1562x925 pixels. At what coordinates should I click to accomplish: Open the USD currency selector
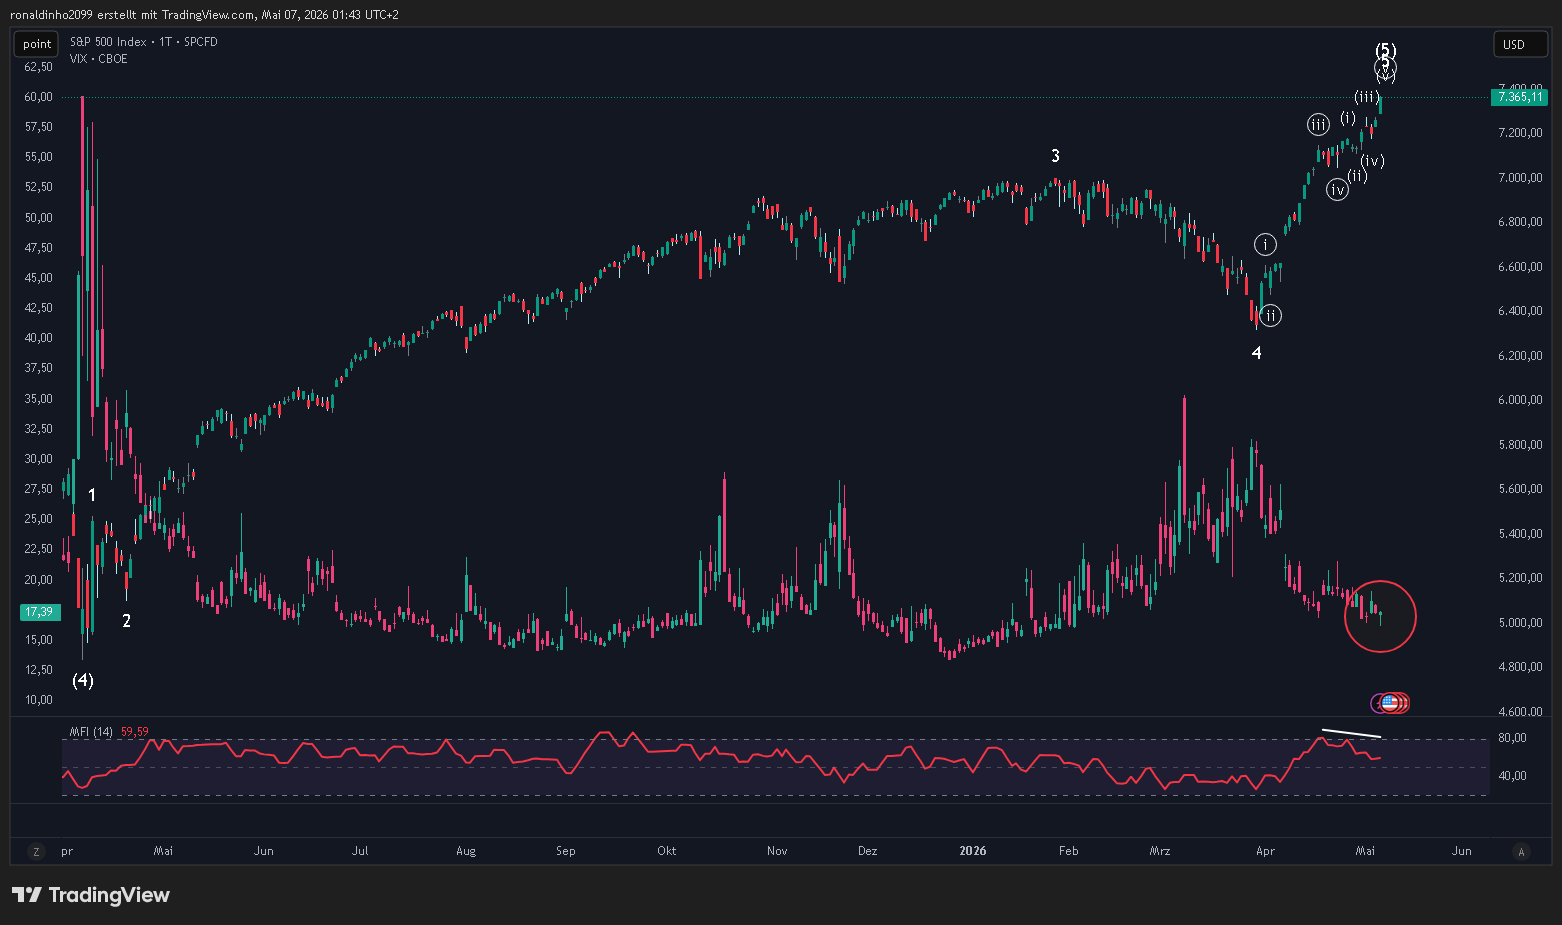tap(1519, 44)
